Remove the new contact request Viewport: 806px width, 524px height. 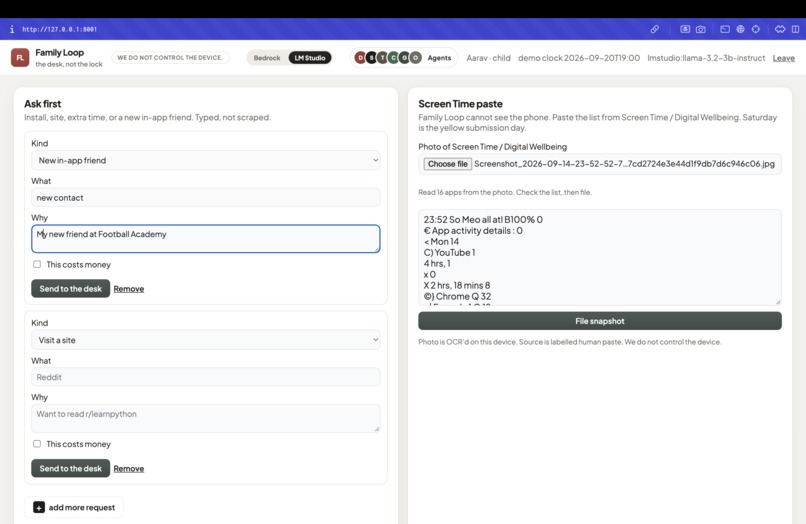coord(129,289)
